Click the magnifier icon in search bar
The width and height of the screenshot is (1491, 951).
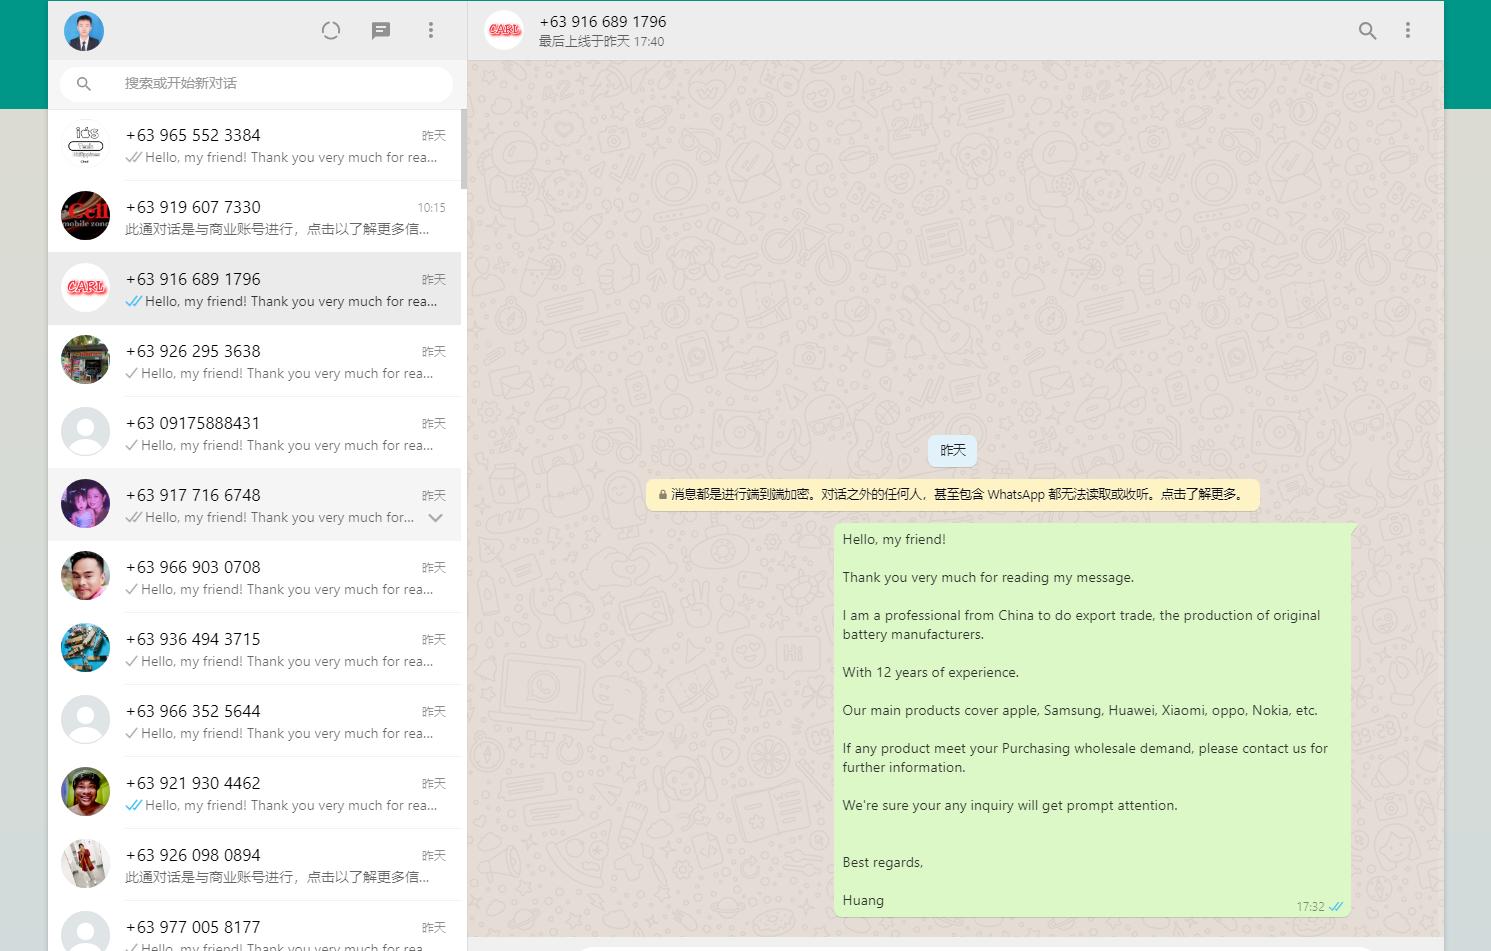point(84,84)
